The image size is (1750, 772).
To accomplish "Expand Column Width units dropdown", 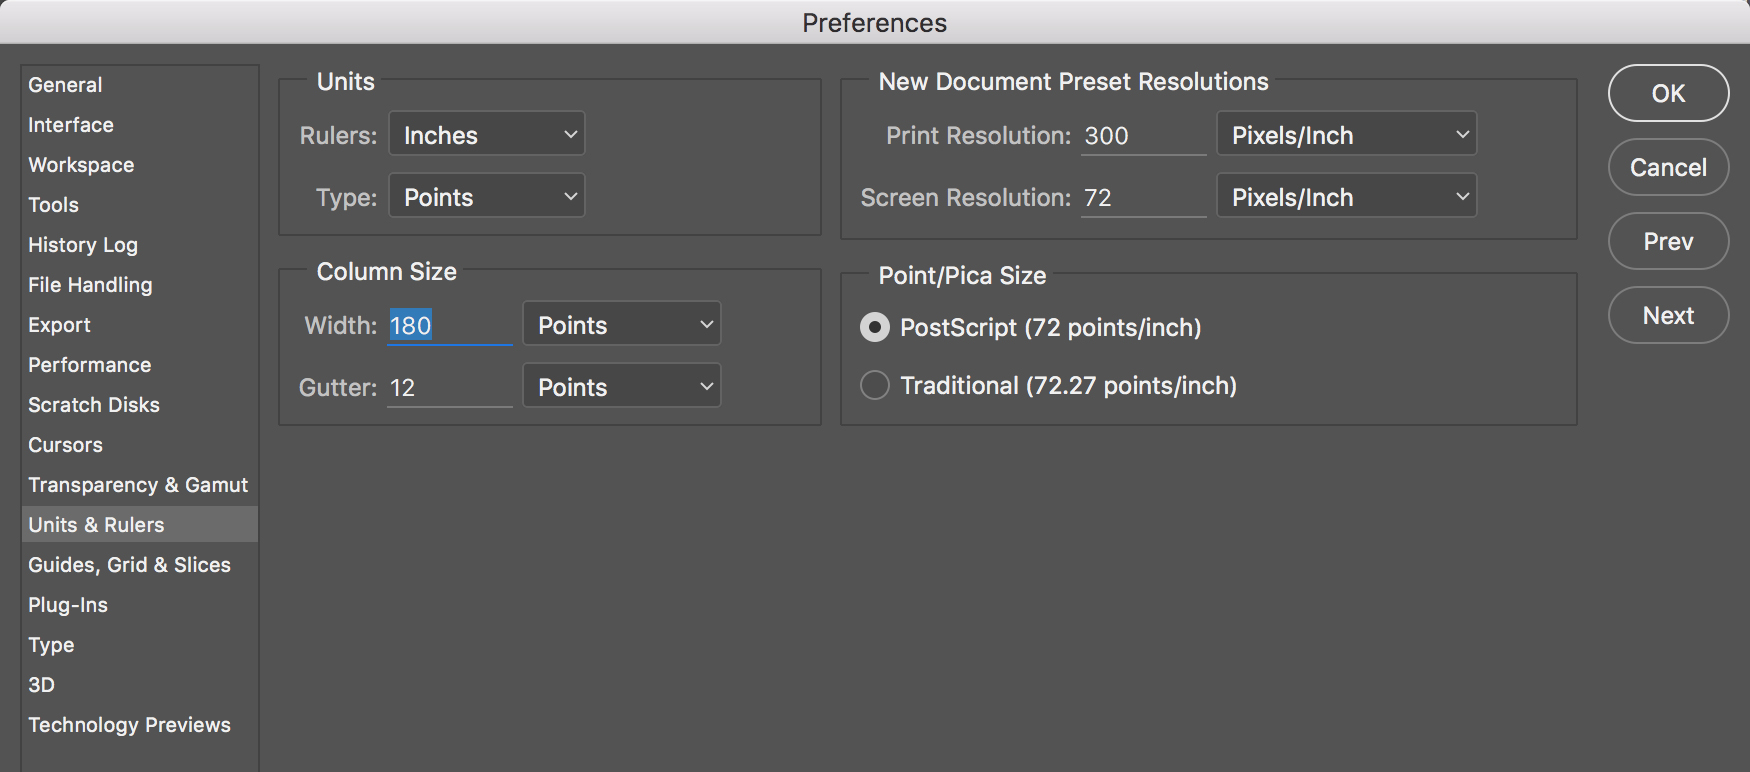I will point(621,325).
